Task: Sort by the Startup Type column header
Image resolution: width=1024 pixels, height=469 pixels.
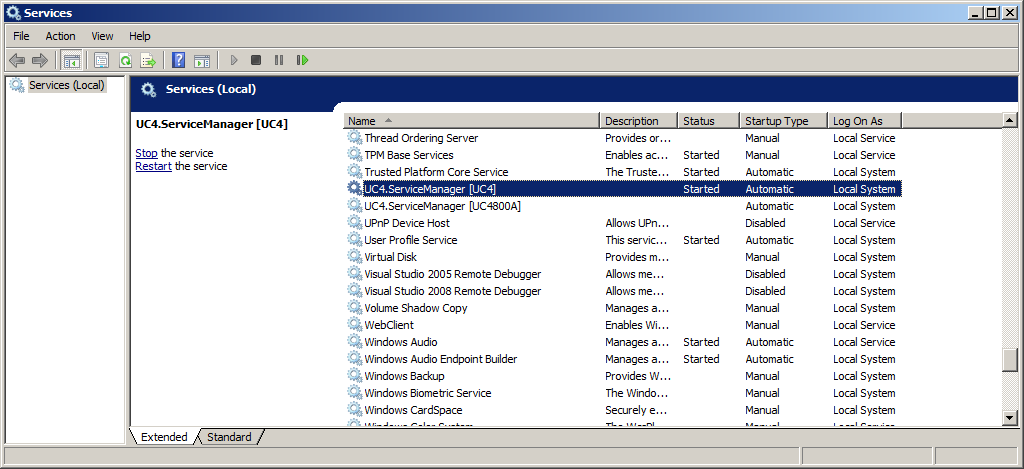Action: tap(784, 121)
